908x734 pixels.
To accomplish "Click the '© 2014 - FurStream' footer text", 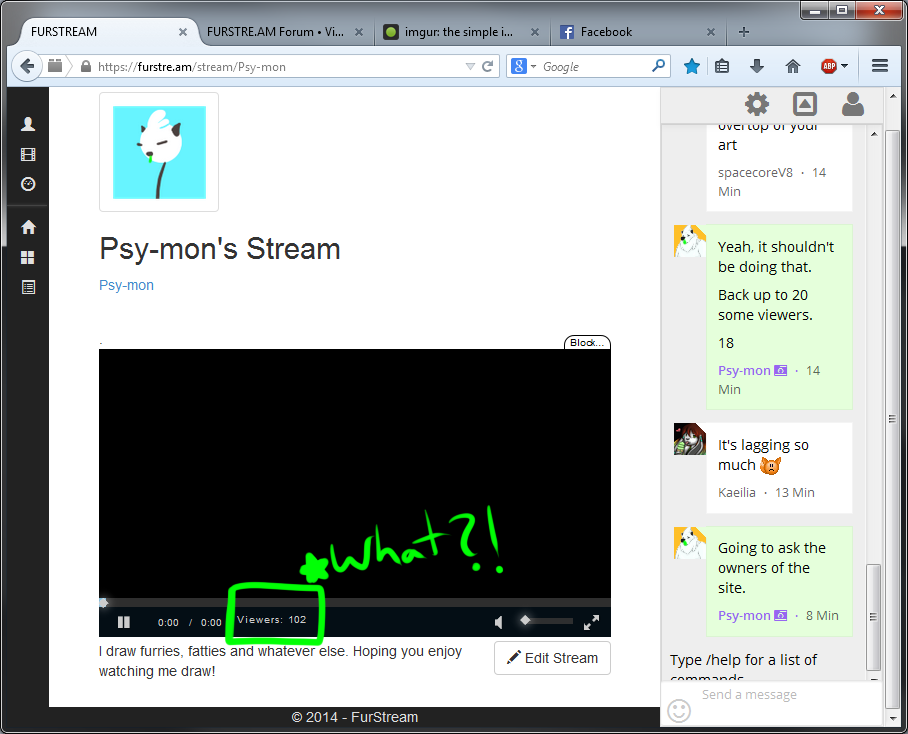I will click(x=354, y=717).
